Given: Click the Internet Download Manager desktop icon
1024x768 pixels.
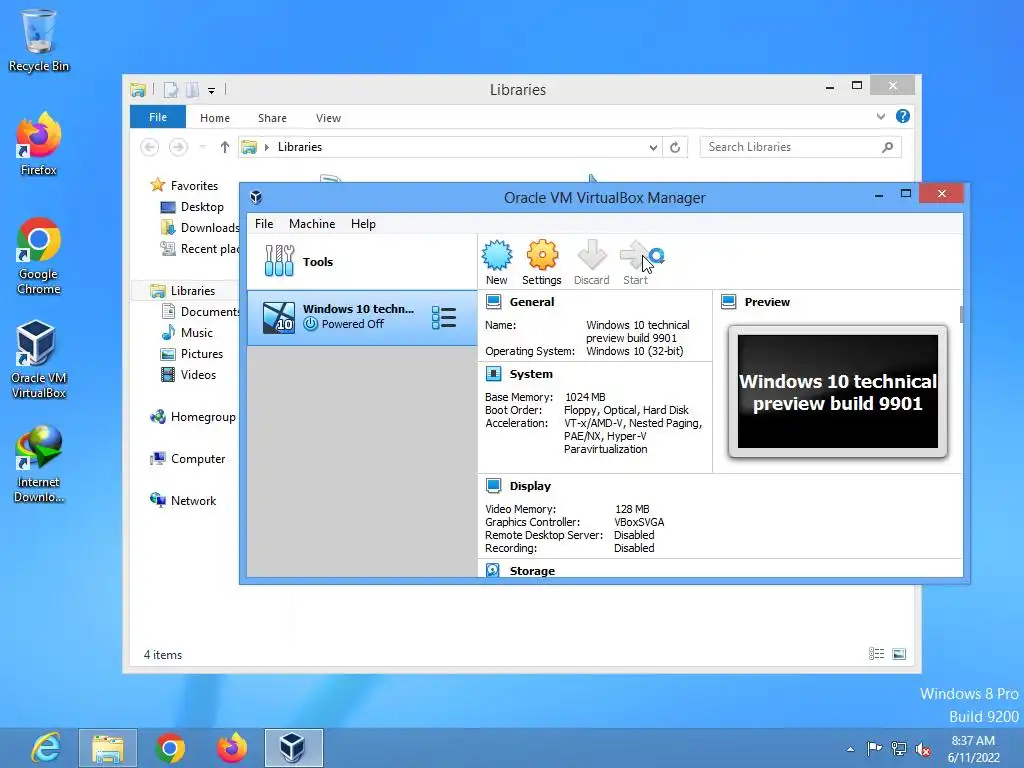Looking at the screenshot, I should coord(39,464).
